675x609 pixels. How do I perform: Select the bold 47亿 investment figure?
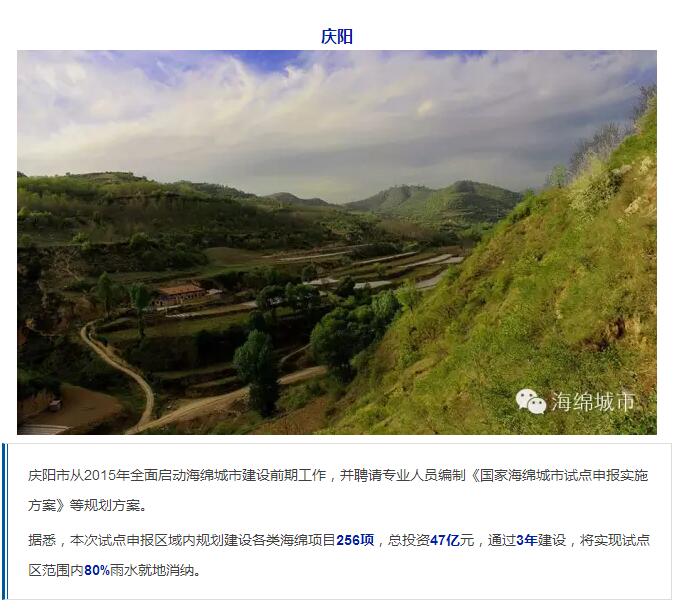click(x=445, y=540)
